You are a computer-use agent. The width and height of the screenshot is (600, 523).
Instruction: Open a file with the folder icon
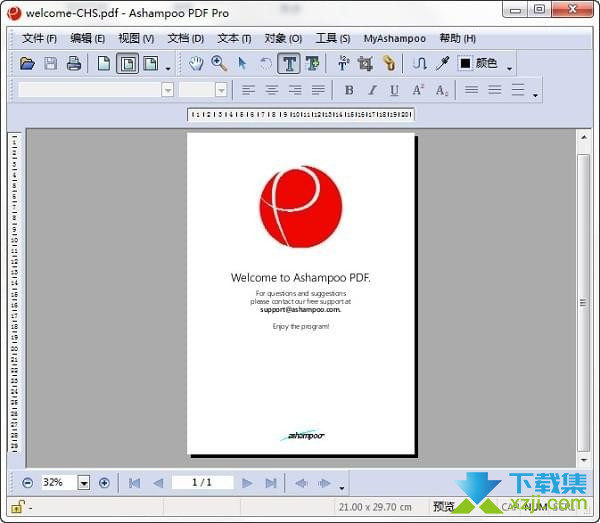coord(27,63)
